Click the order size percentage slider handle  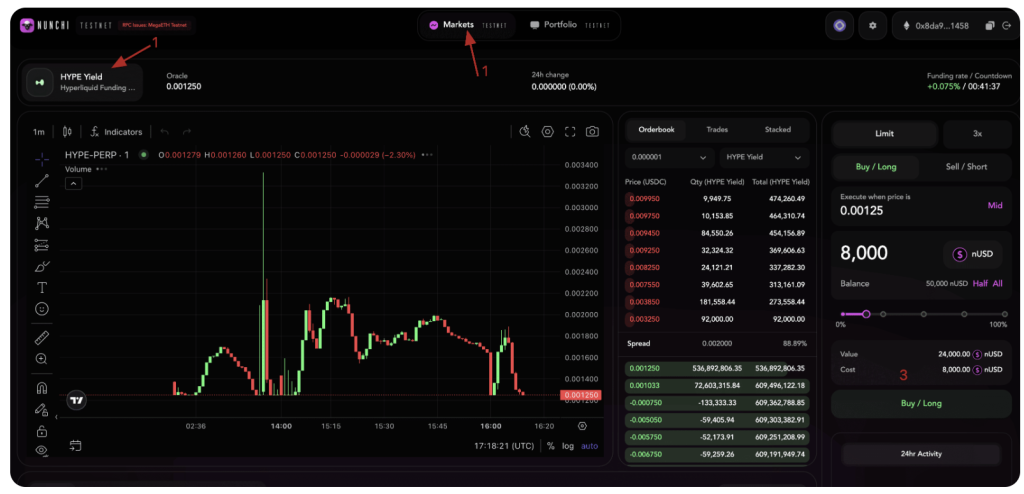click(x=866, y=314)
